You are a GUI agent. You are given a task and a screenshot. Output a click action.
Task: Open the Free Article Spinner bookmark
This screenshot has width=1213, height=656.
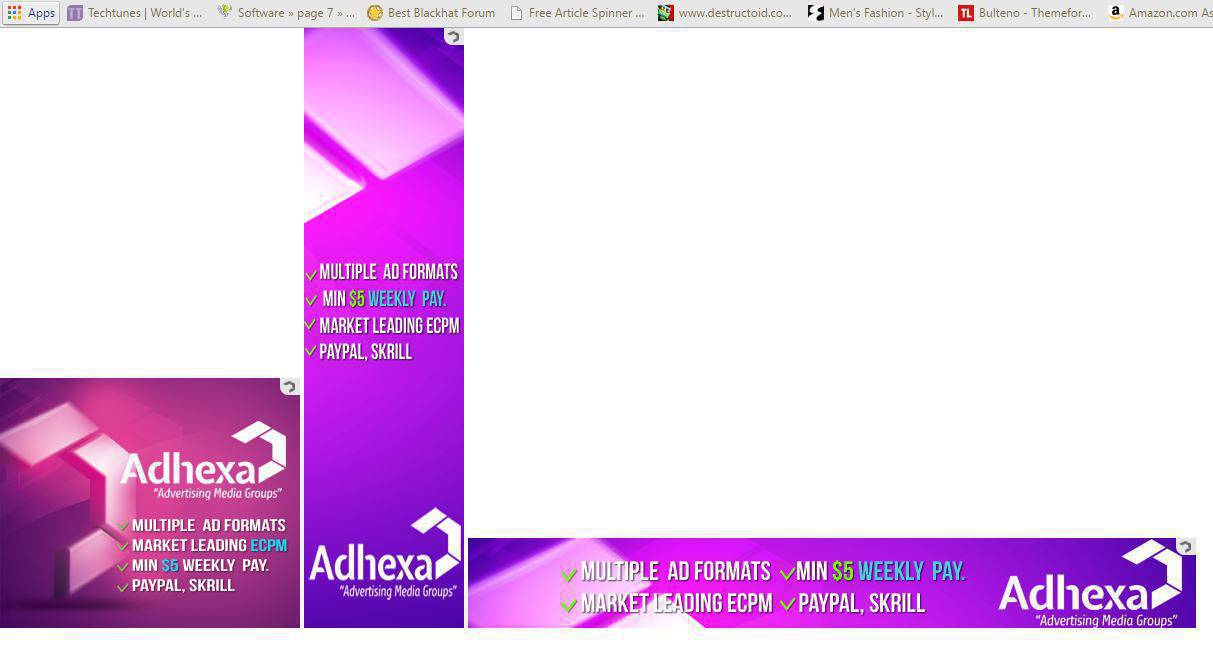pyautogui.click(x=577, y=13)
